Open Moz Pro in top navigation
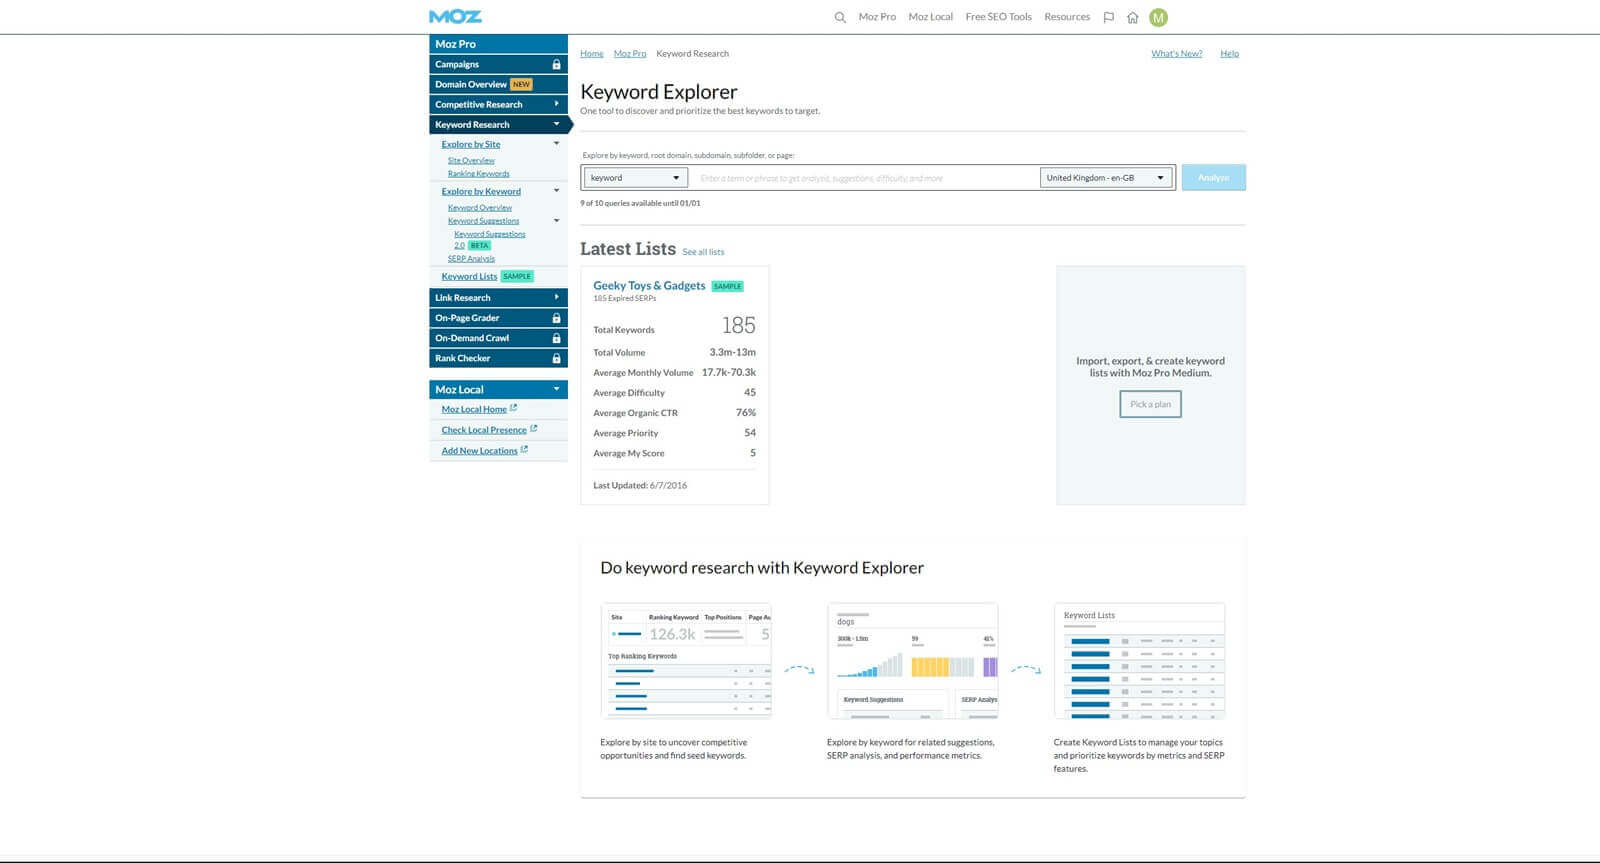 (877, 17)
